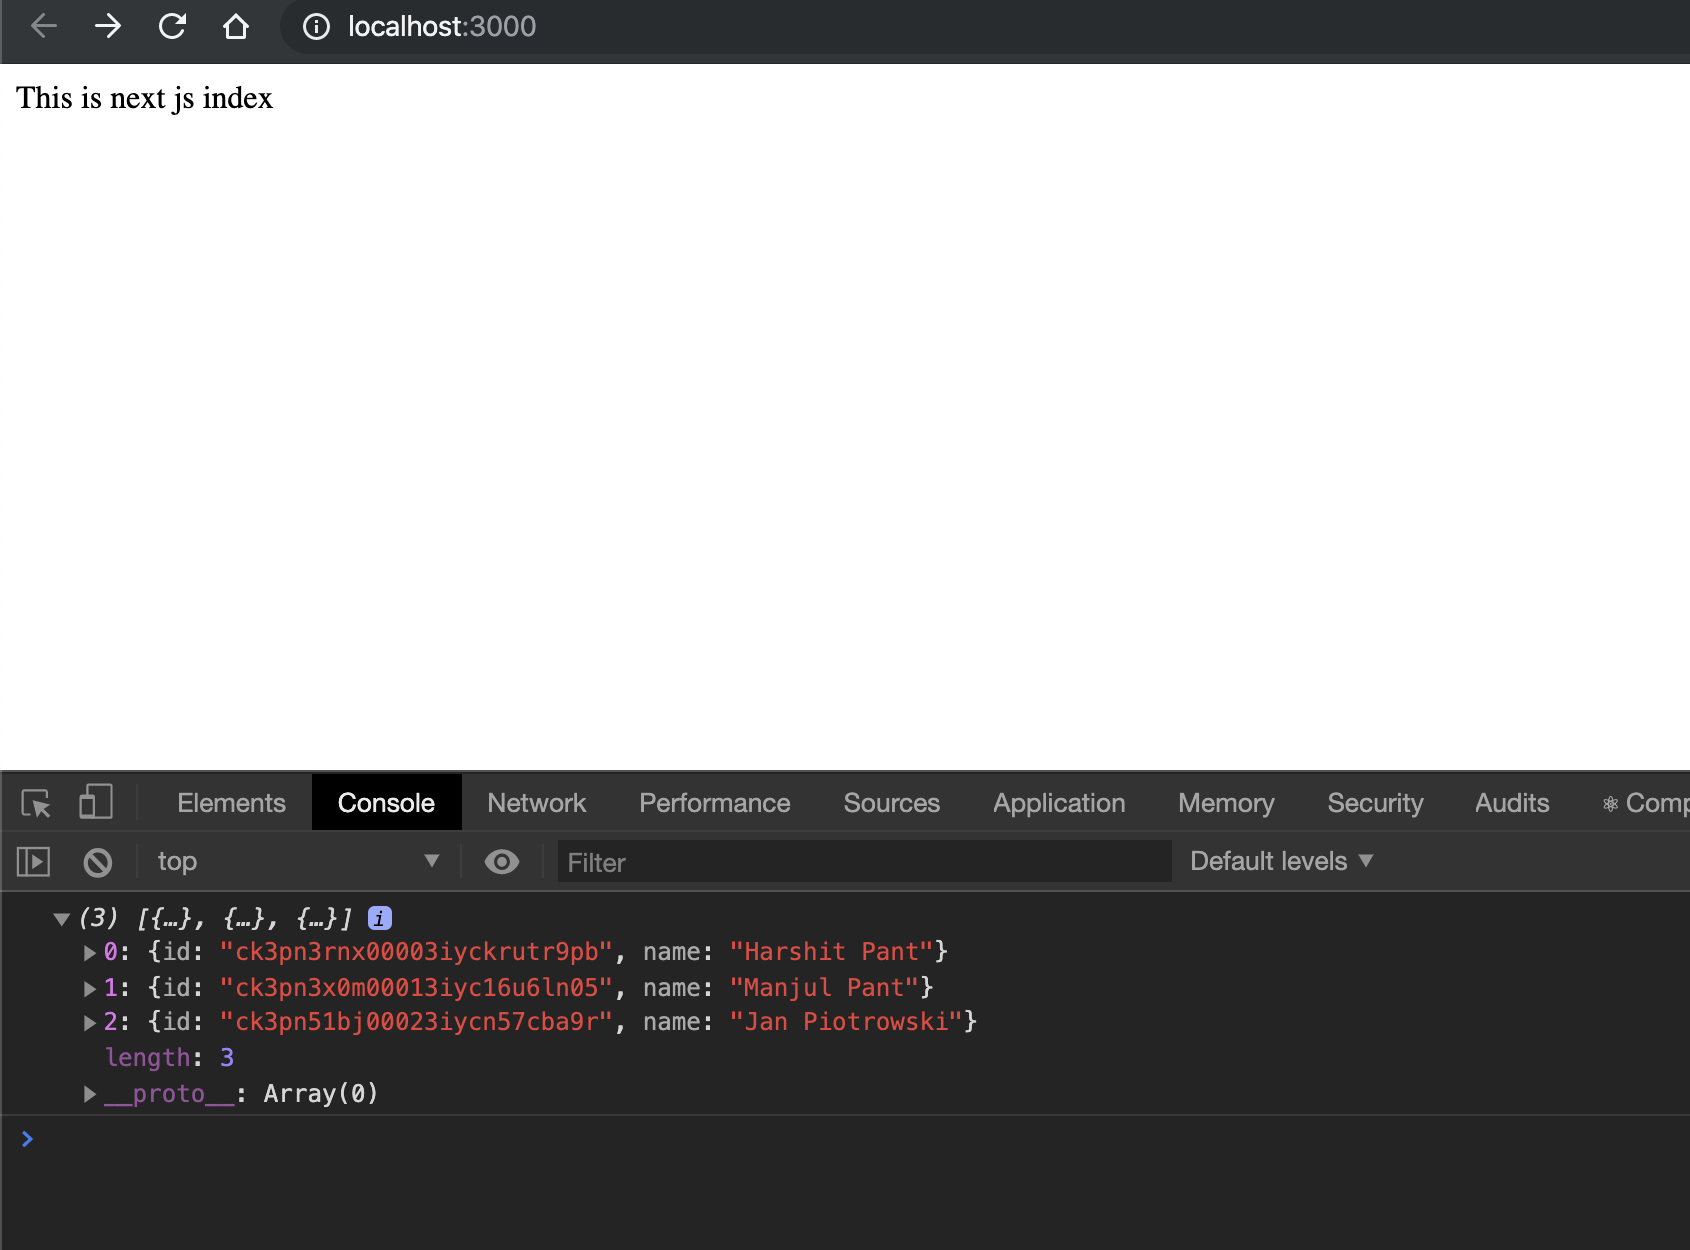Reload the localhost:3000 page
The image size is (1690, 1250).
pos(172,26)
